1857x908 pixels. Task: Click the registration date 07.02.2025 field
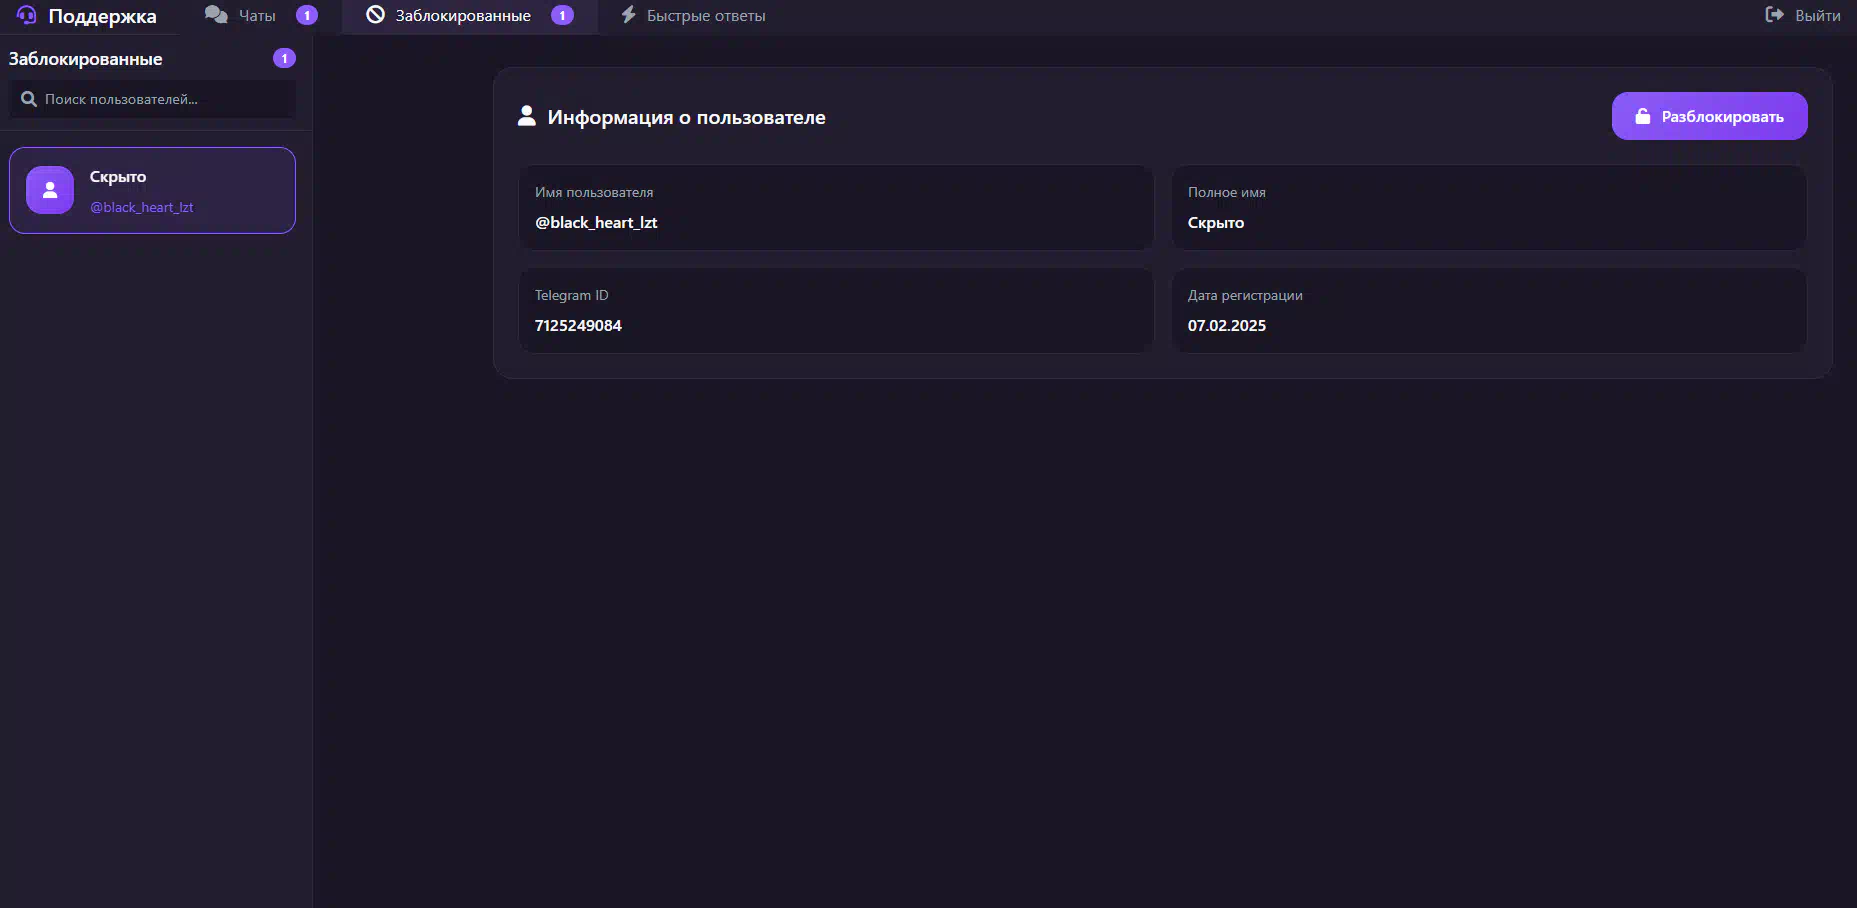[x=1488, y=310]
